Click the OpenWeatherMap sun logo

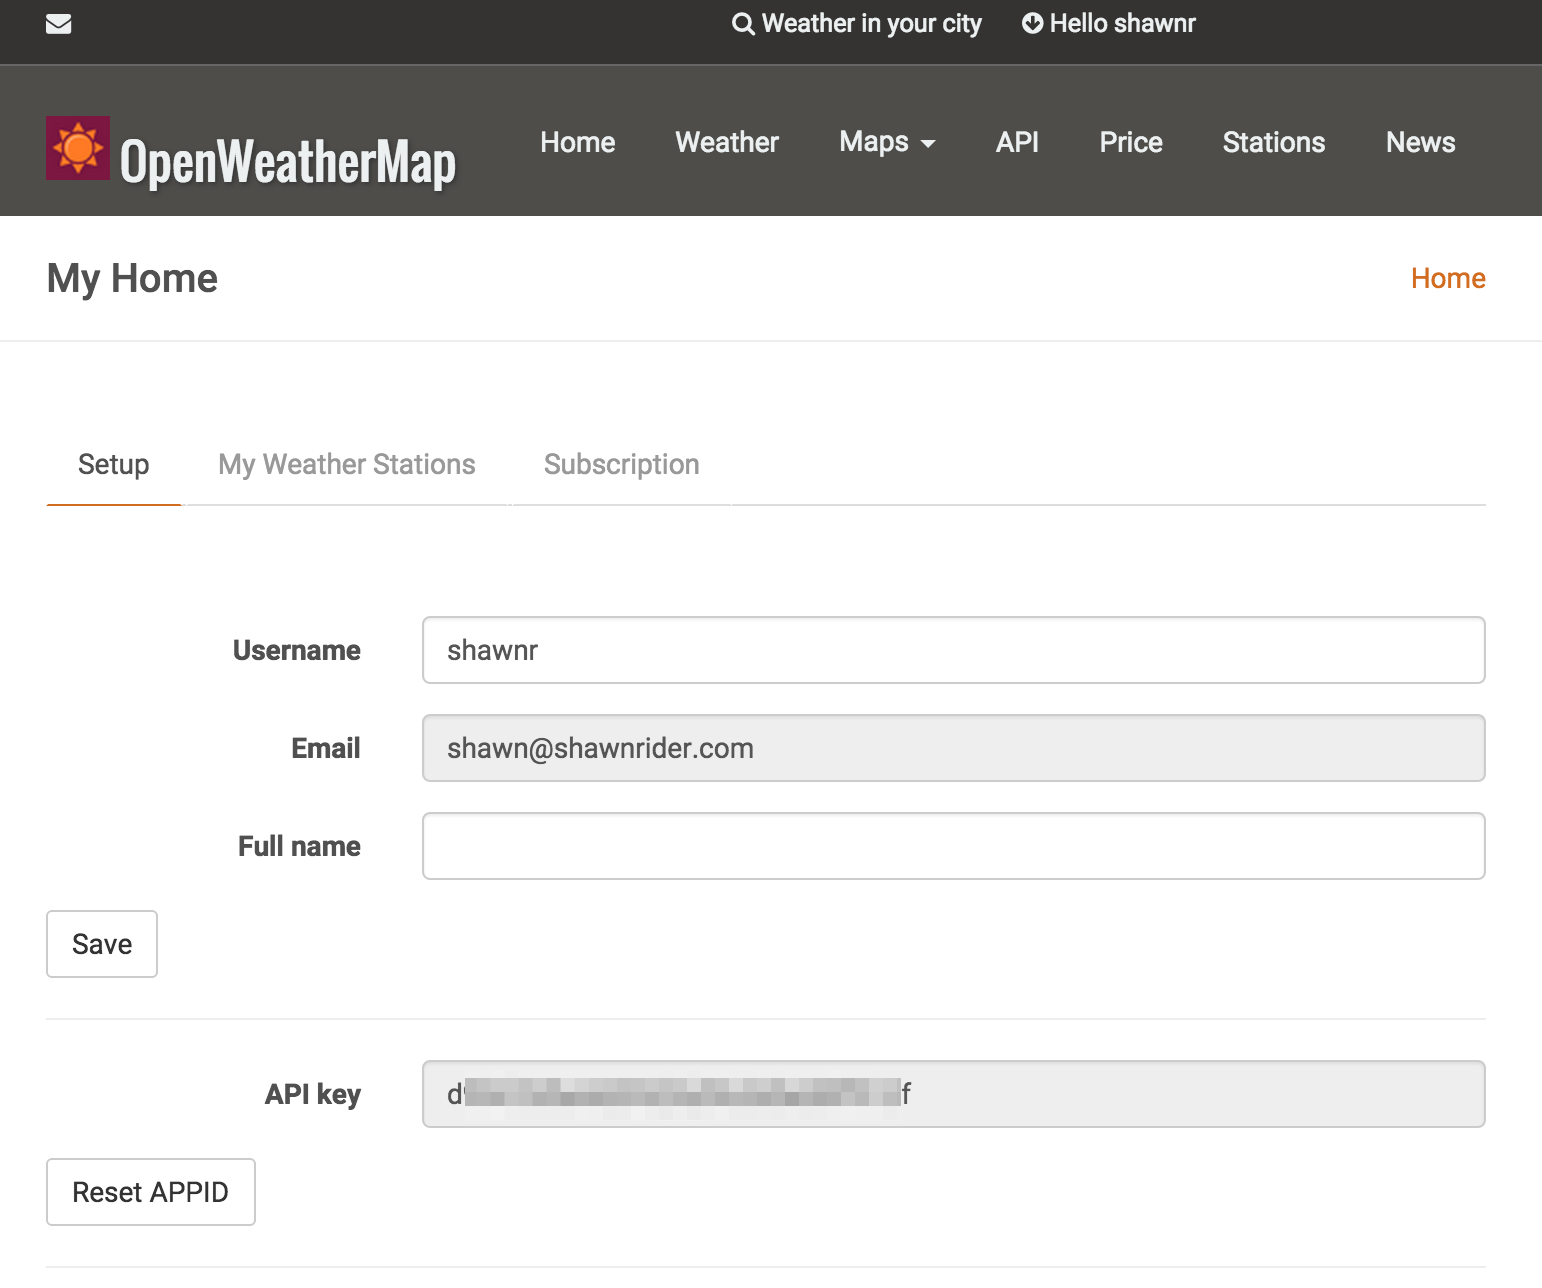(78, 148)
